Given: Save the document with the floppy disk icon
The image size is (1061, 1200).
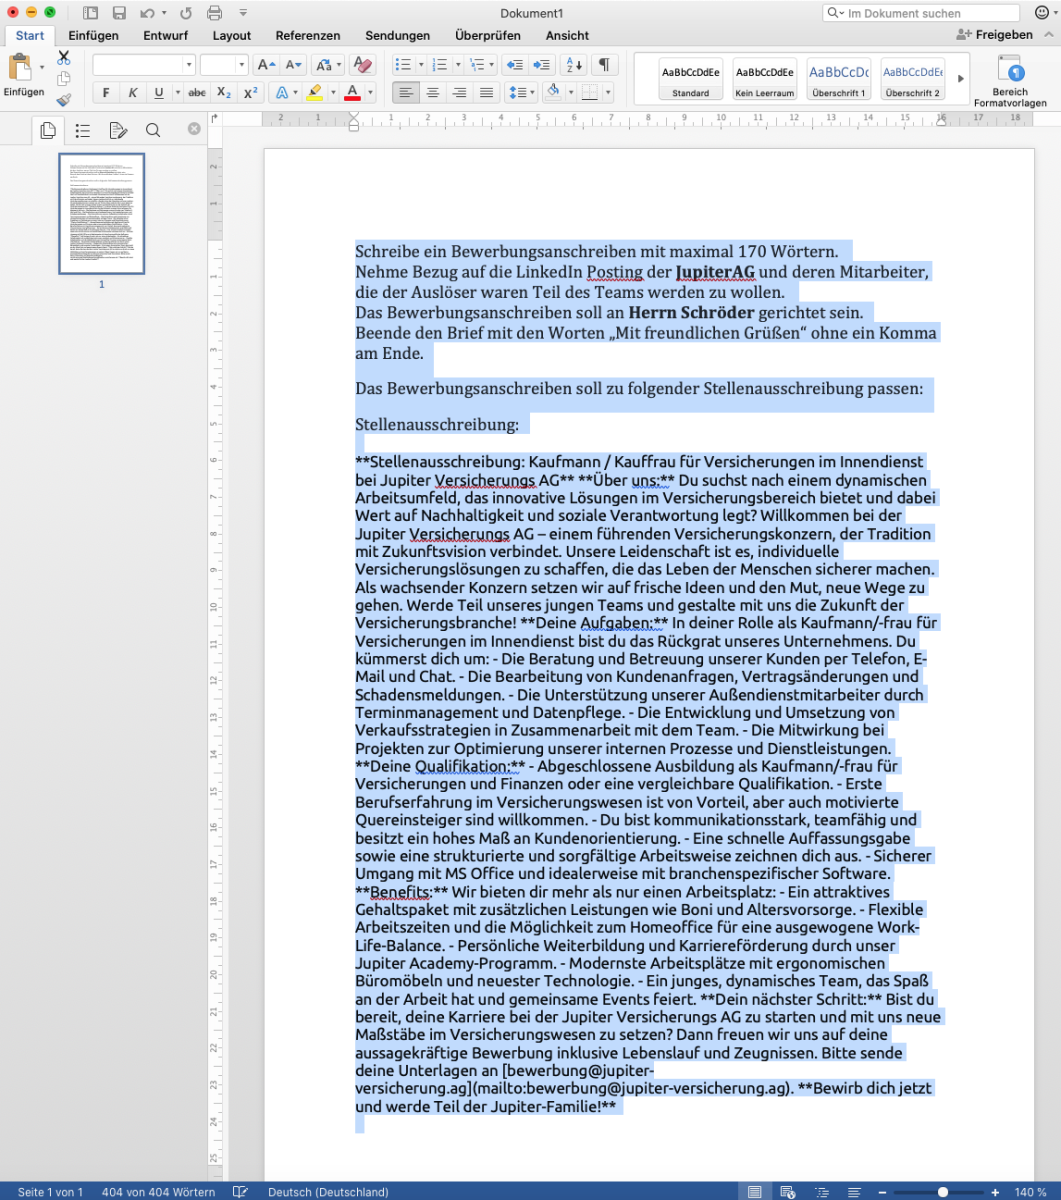Looking at the screenshot, I should [119, 13].
